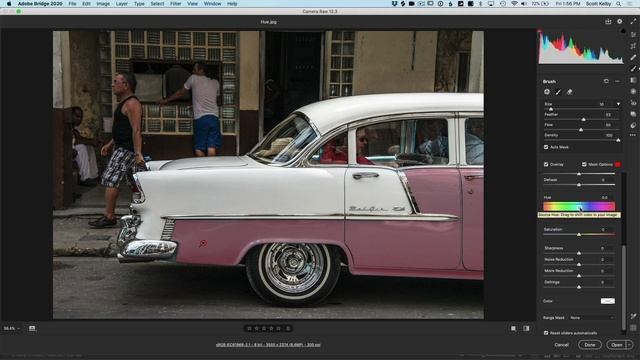
Task: Click the zoom tool icon in lower right toolbar
Action: point(633,316)
